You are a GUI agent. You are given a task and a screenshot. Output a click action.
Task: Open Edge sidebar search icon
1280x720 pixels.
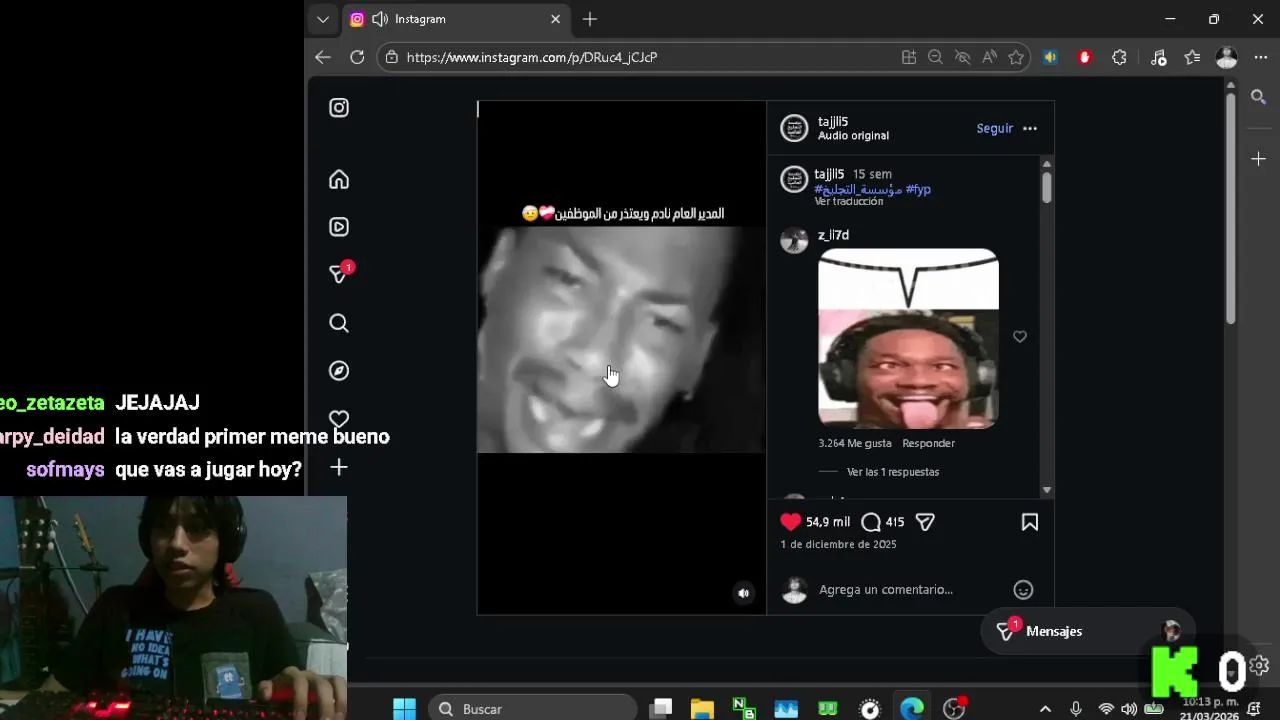[1259, 97]
